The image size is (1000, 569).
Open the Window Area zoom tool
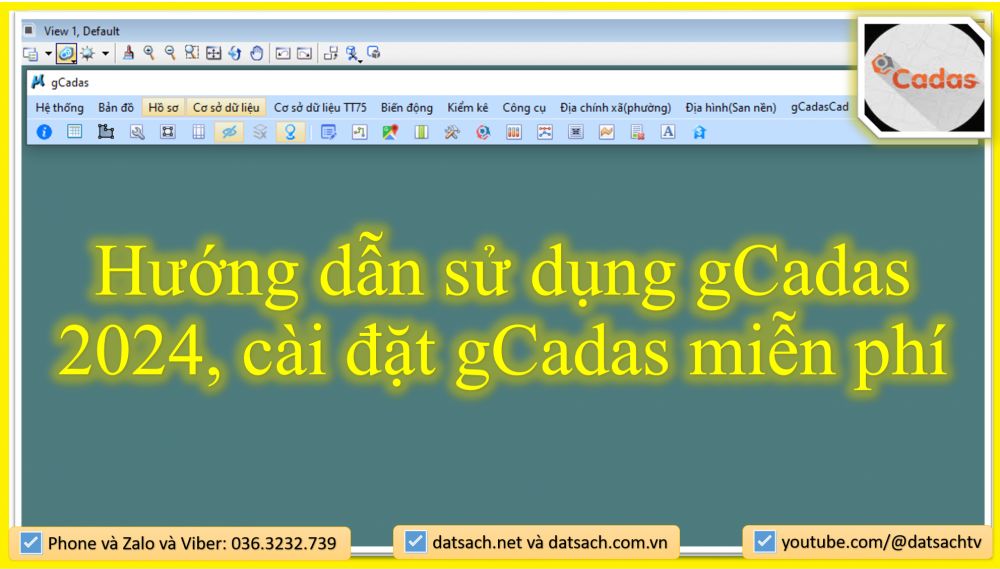(192, 53)
